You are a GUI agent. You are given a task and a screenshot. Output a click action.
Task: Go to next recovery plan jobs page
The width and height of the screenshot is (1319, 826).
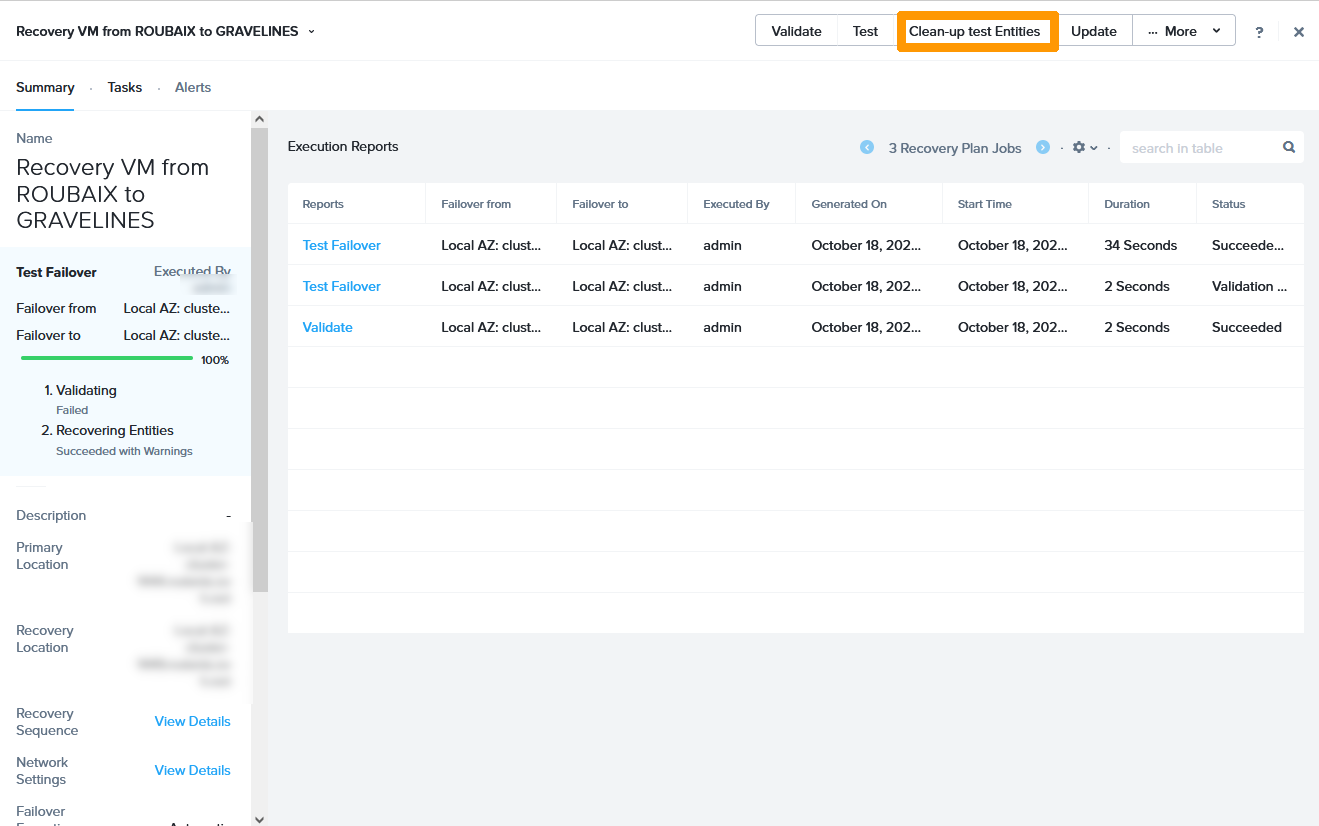pyautogui.click(x=1043, y=148)
